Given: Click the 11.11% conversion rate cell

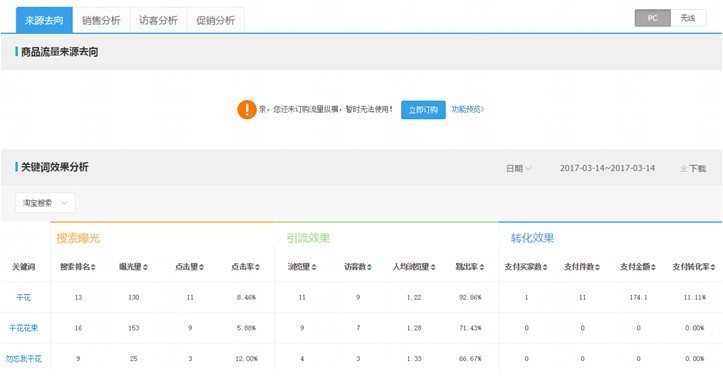Looking at the screenshot, I should (695, 298).
